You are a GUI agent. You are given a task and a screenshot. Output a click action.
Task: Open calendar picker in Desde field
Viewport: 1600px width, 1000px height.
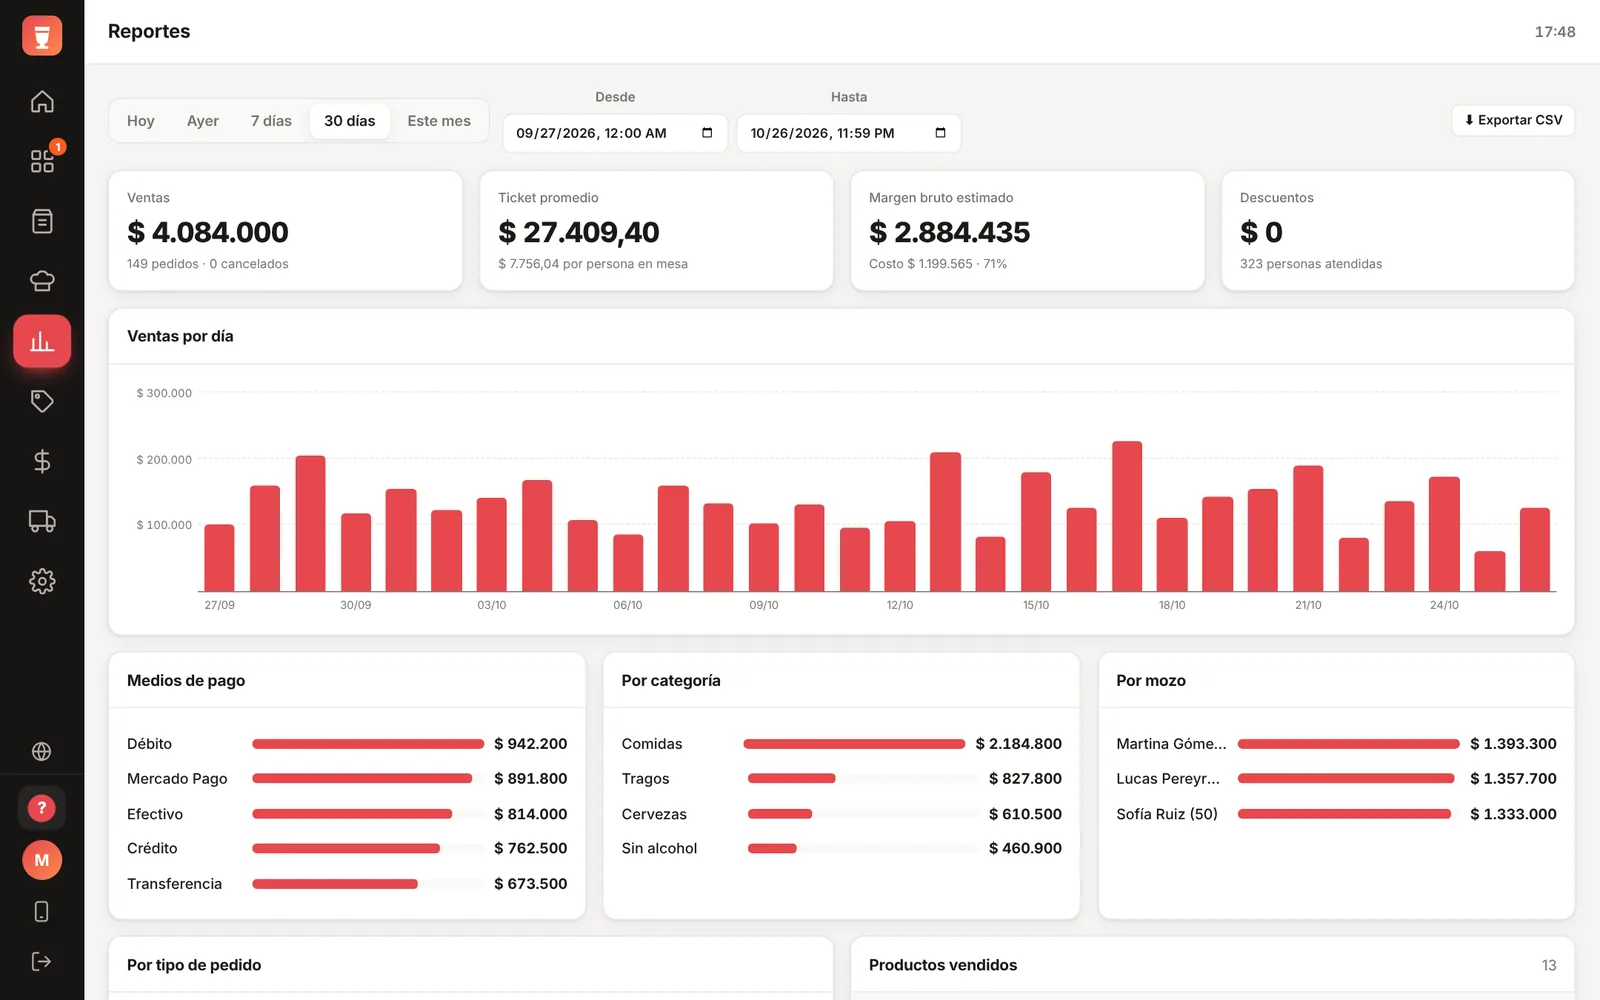click(x=707, y=133)
